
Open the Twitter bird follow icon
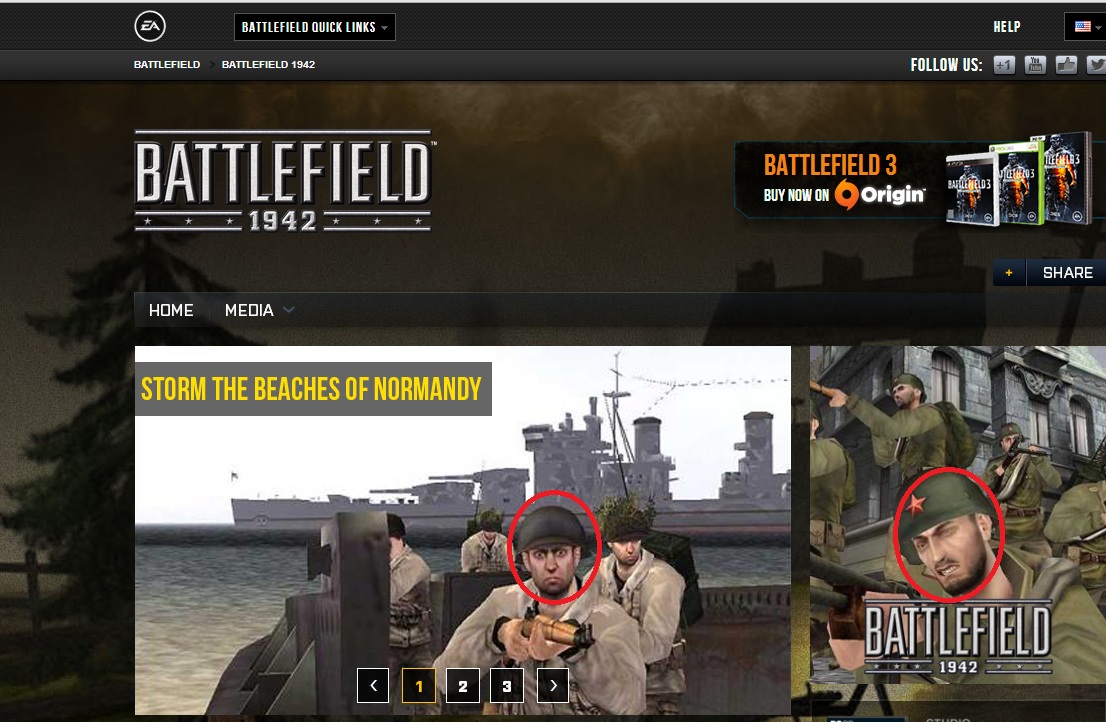[x=1096, y=65]
